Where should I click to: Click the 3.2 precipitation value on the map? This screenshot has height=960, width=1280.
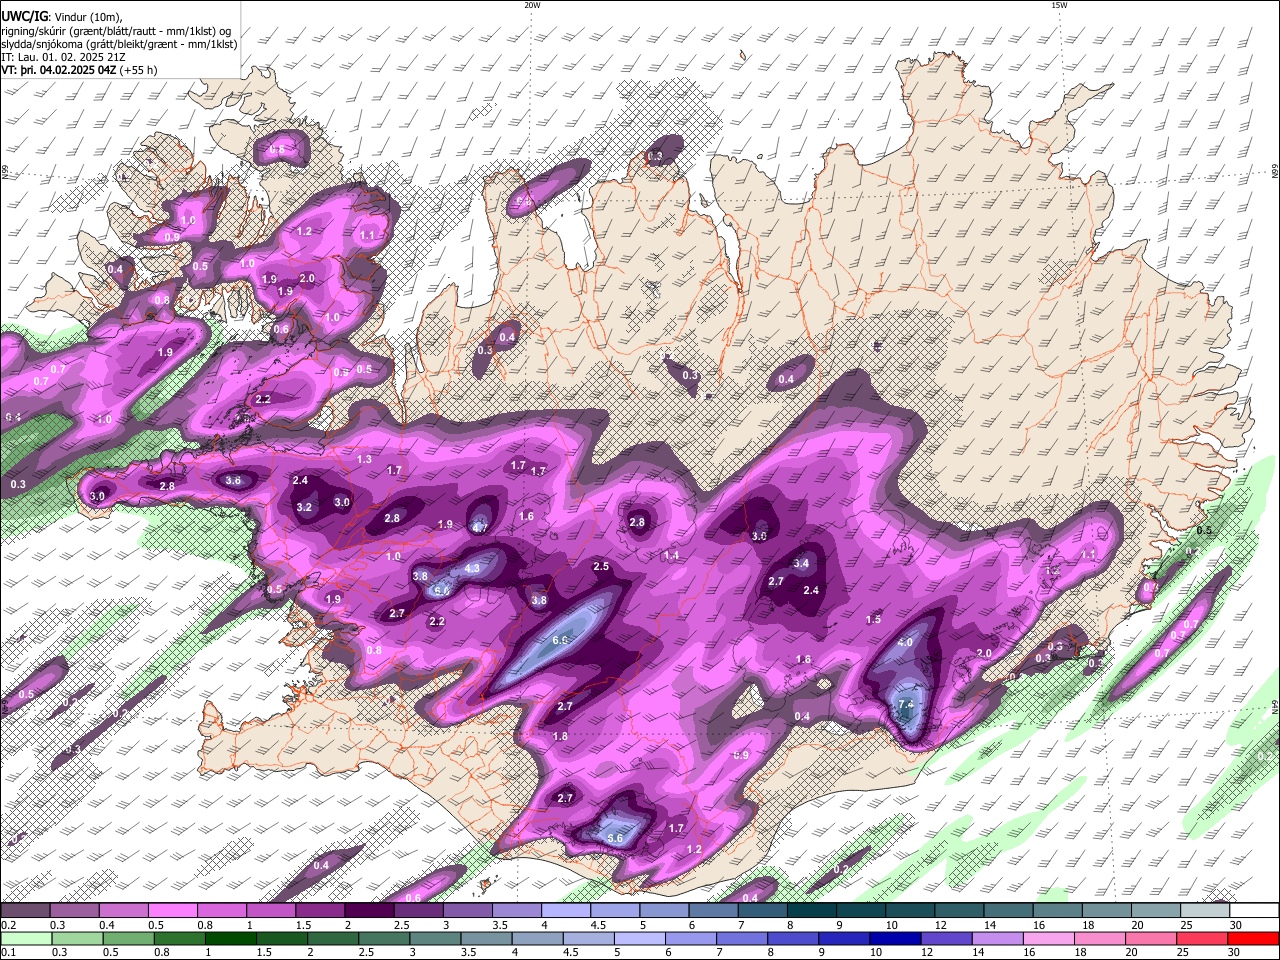304,508
